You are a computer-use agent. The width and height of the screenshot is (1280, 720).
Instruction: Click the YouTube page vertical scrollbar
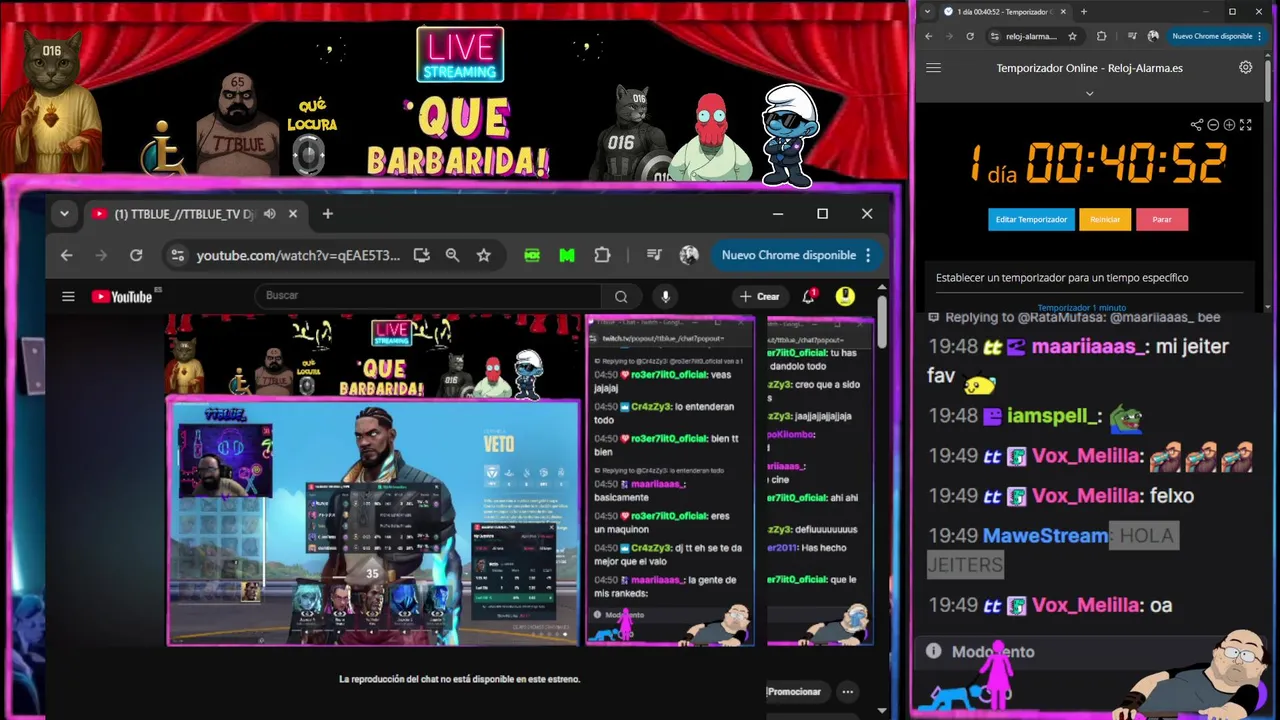pyautogui.click(x=882, y=321)
